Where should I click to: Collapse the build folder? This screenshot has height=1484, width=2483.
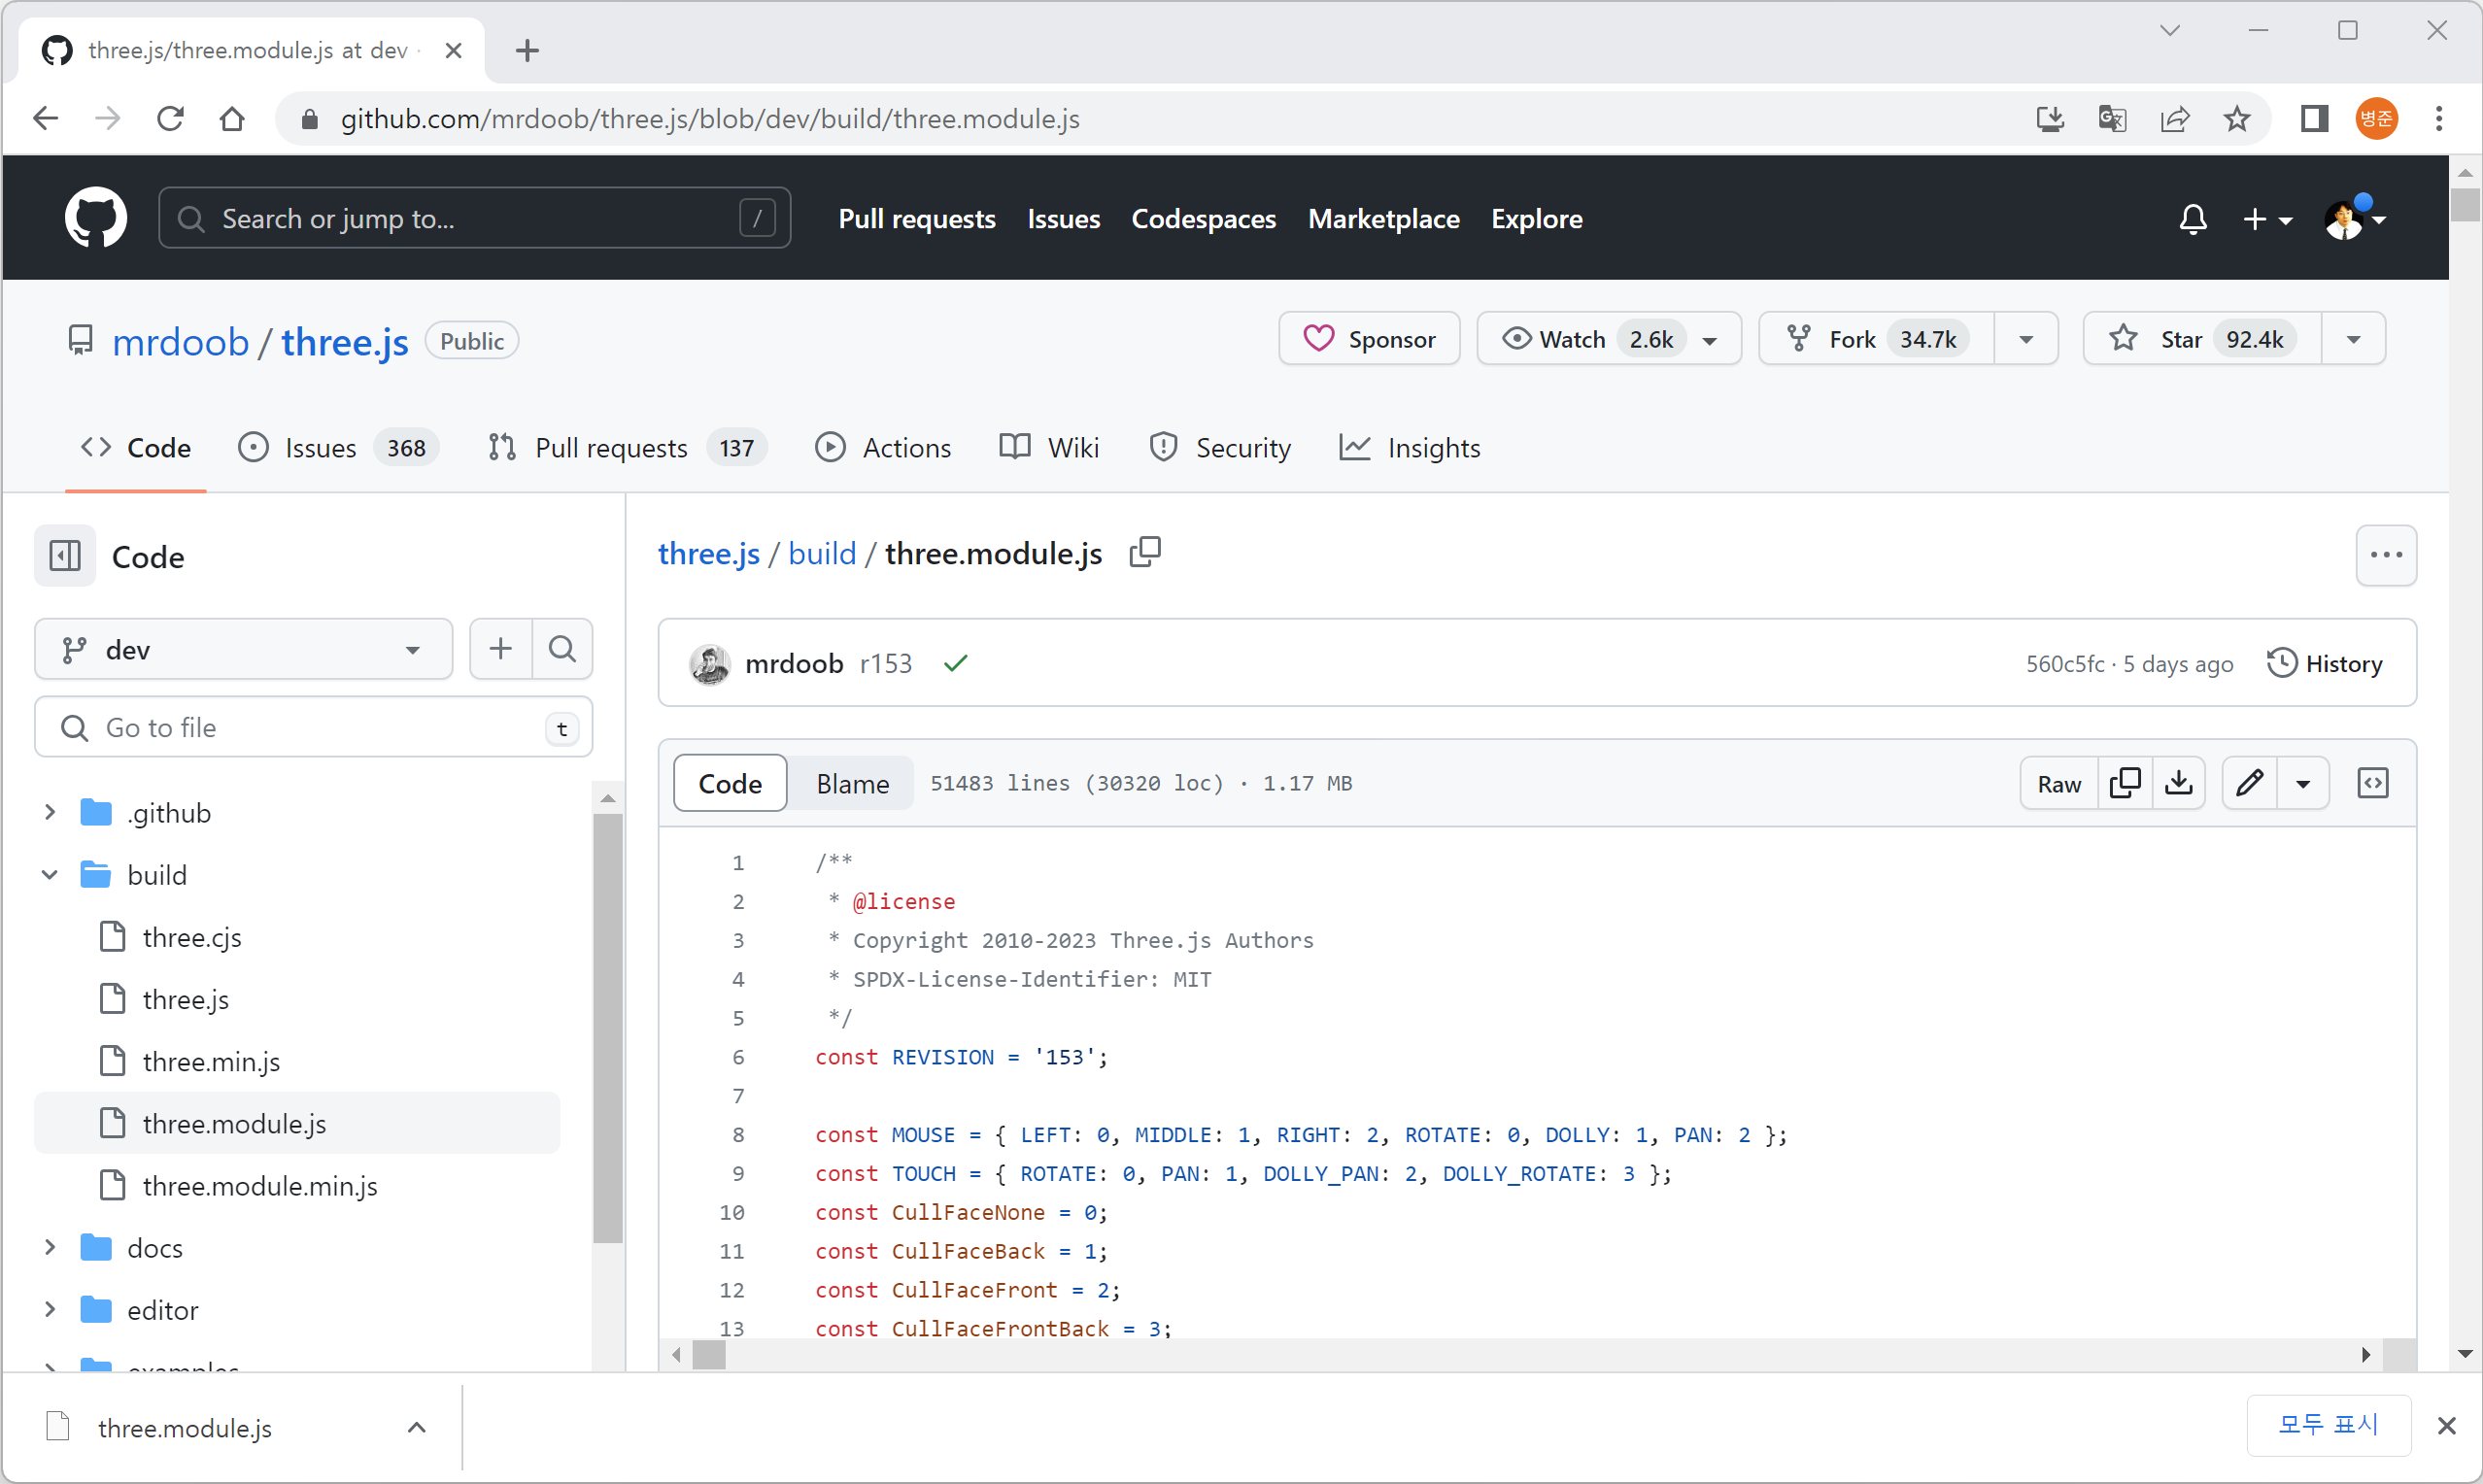pyautogui.click(x=50, y=875)
